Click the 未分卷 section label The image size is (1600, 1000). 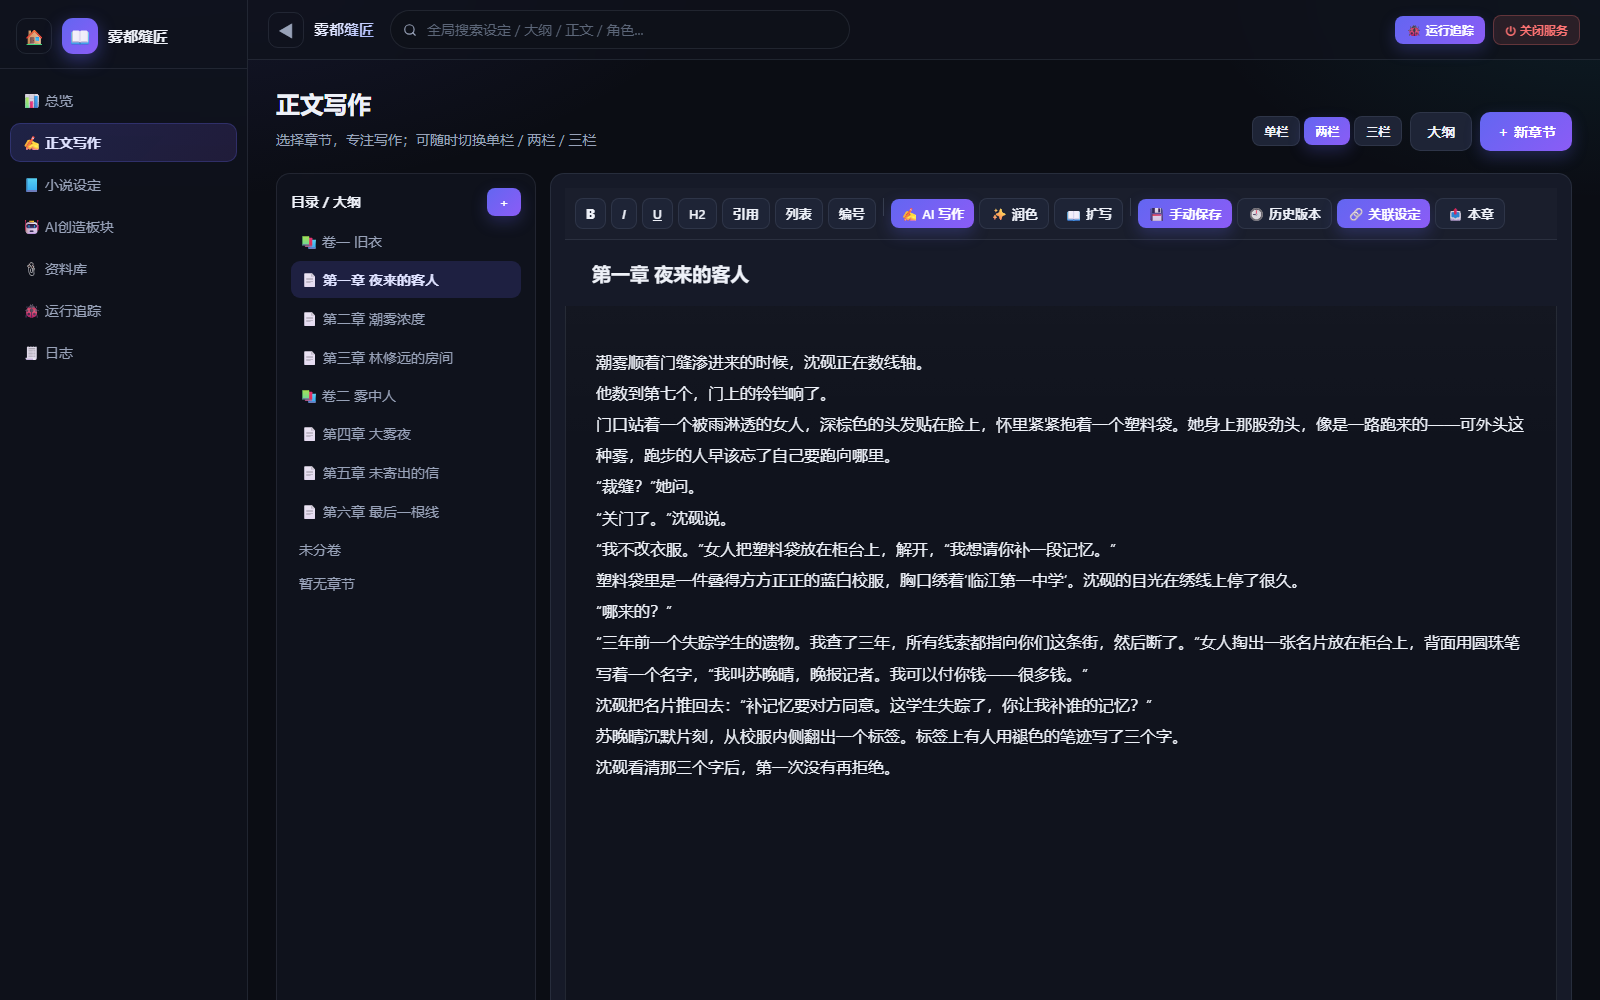(x=320, y=550)
